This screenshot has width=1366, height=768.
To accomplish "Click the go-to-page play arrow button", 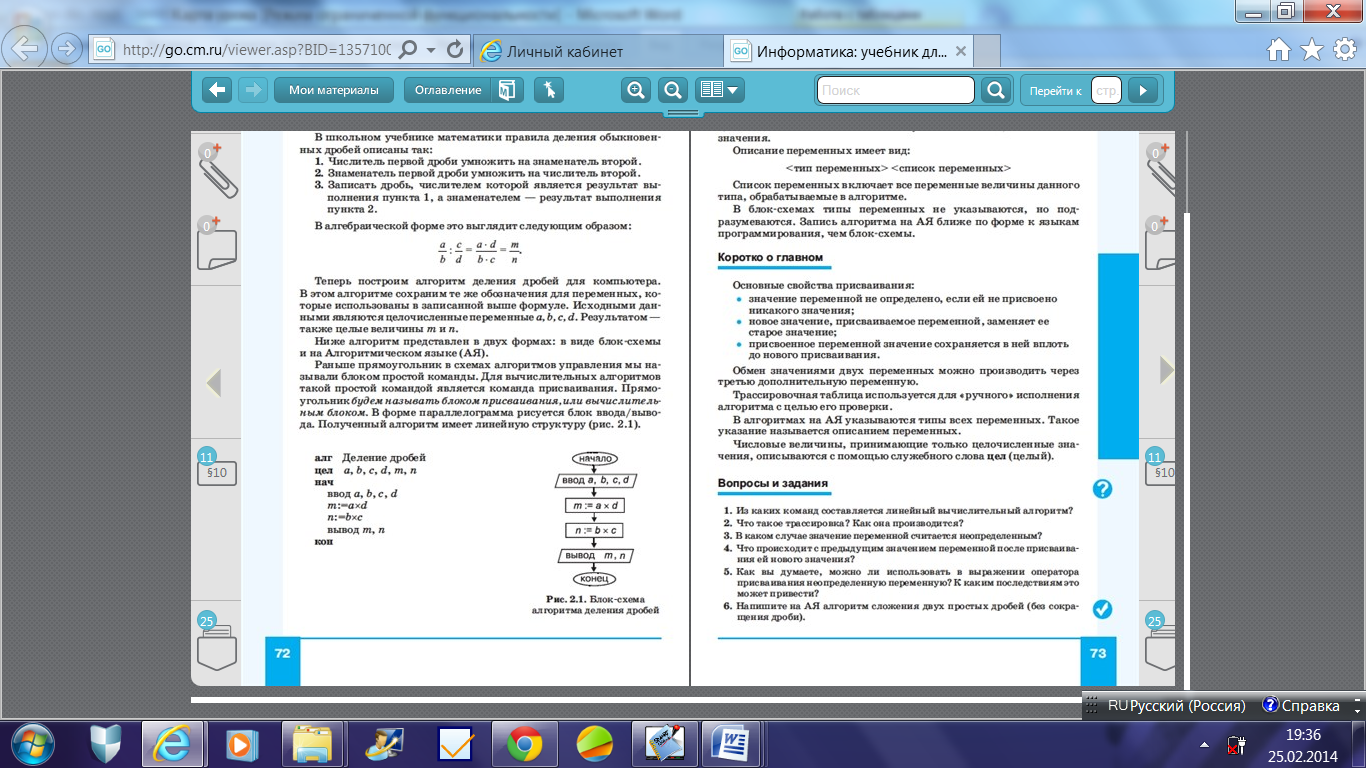I will pos(1142,90).
